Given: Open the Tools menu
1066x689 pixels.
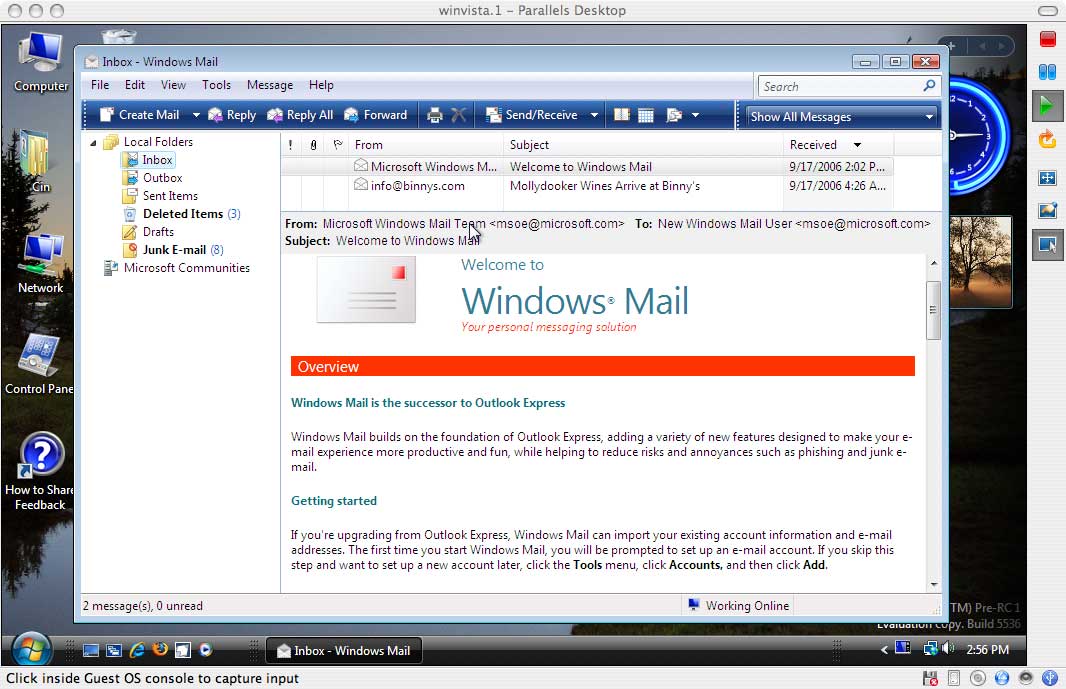Looking at the screenshot, I should coord(216,85).
